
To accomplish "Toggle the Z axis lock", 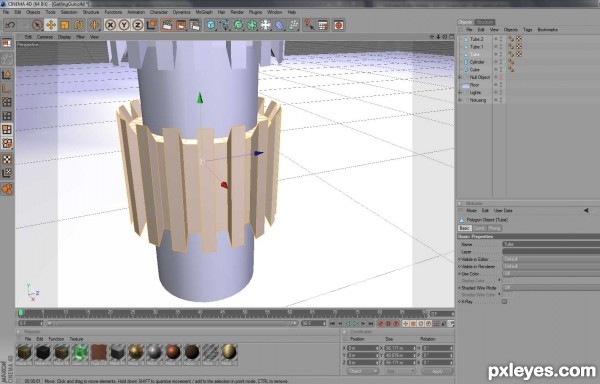I will click(x=137, y=25).
